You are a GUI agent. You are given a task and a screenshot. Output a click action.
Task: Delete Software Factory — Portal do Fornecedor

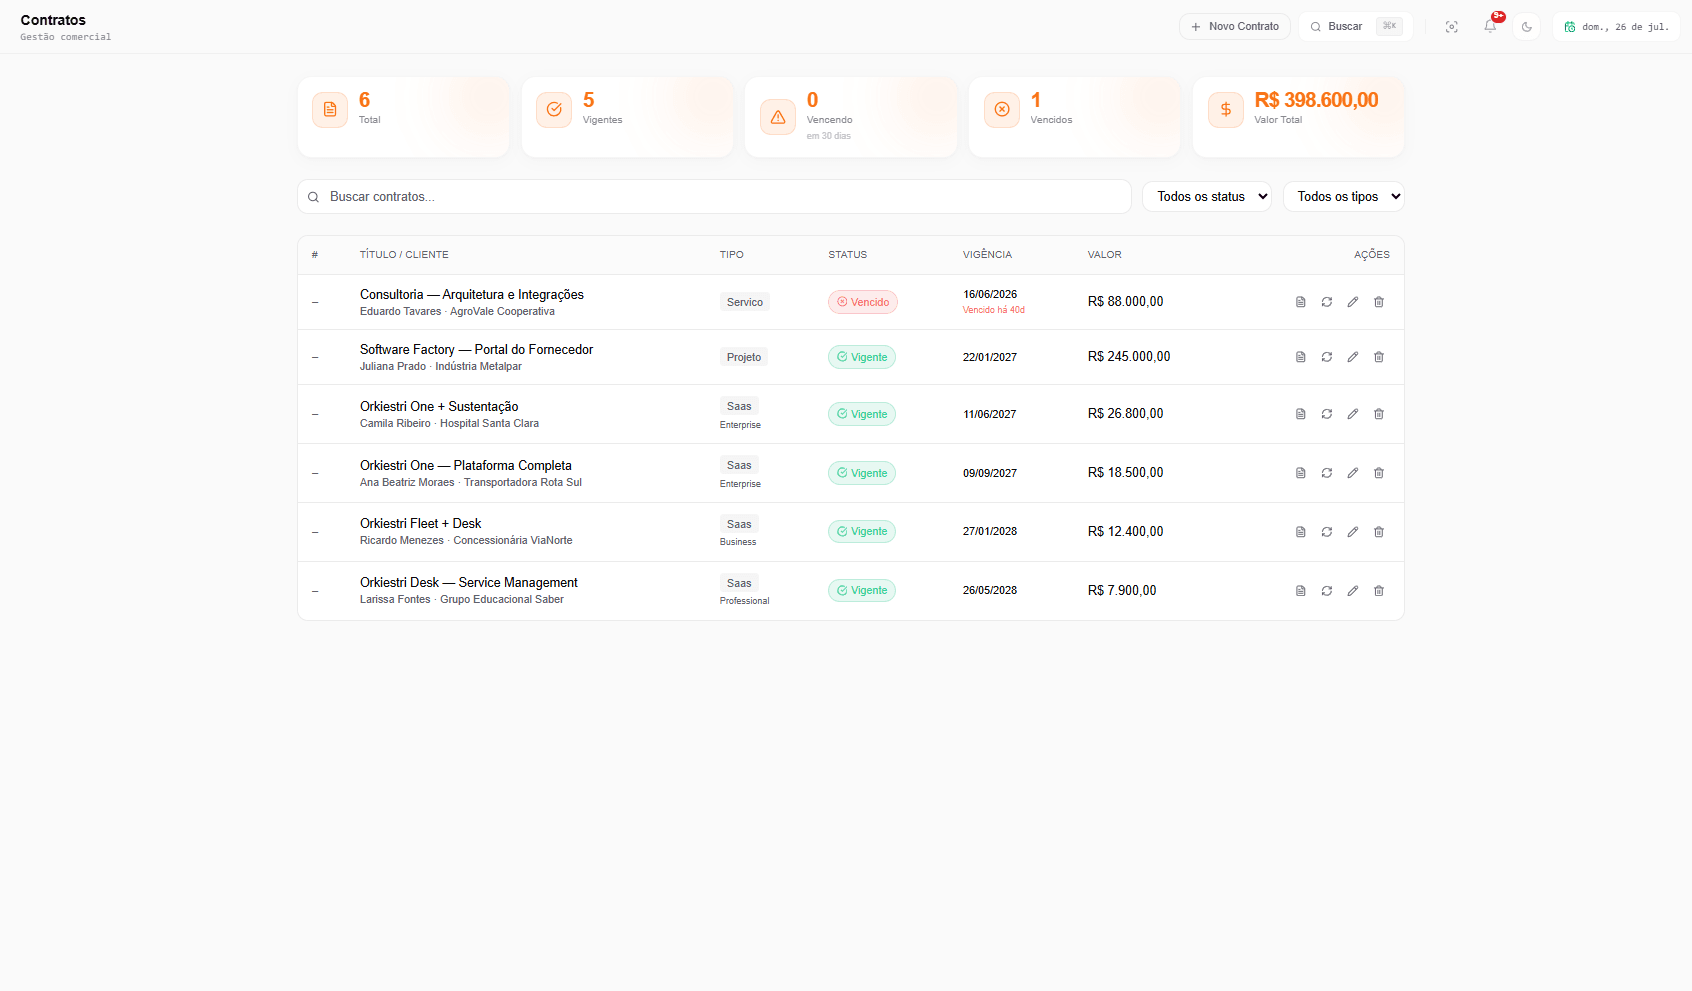pos(1378,357)
